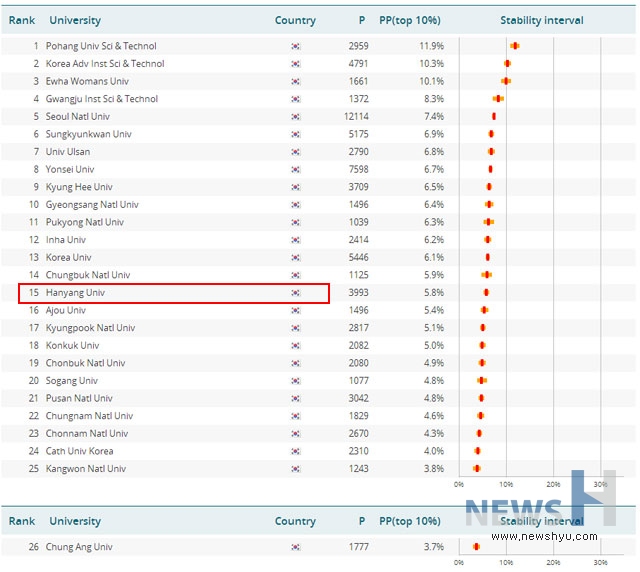Open the Sungkyunkwan Univ entry
This screenshot has height=572, width=640.
(89, 135)
